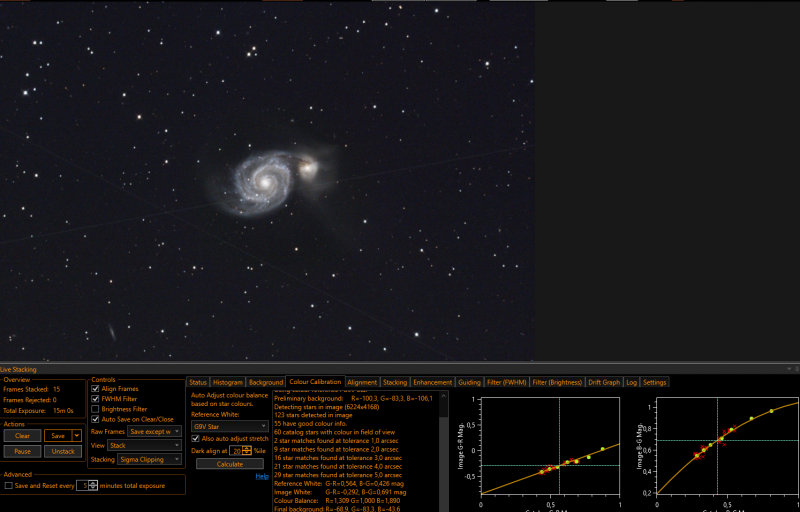Click 'Preliminary background' log line
The width and height of the screenshot is (800, 512).
[353, 398]
